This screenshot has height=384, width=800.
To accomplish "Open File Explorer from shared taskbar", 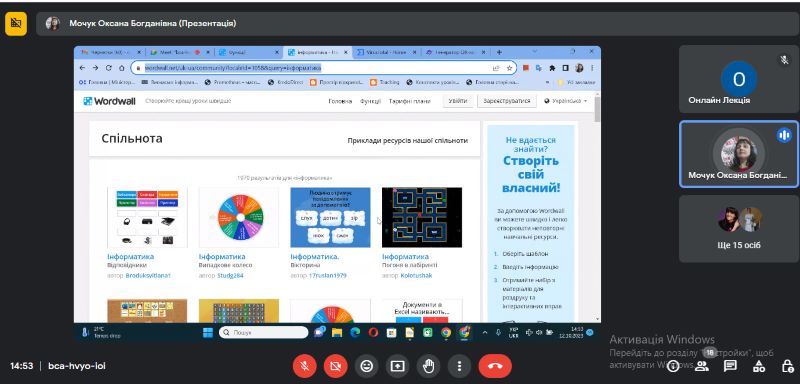I will click(x=336, y=332).
